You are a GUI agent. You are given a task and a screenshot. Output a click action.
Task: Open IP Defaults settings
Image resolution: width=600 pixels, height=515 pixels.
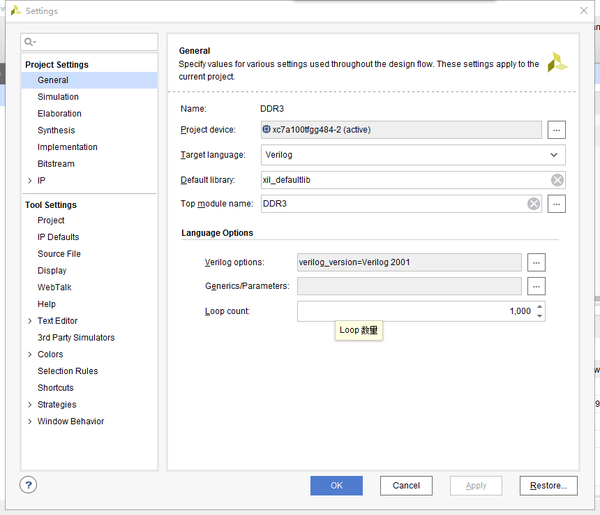pos(58,237)
